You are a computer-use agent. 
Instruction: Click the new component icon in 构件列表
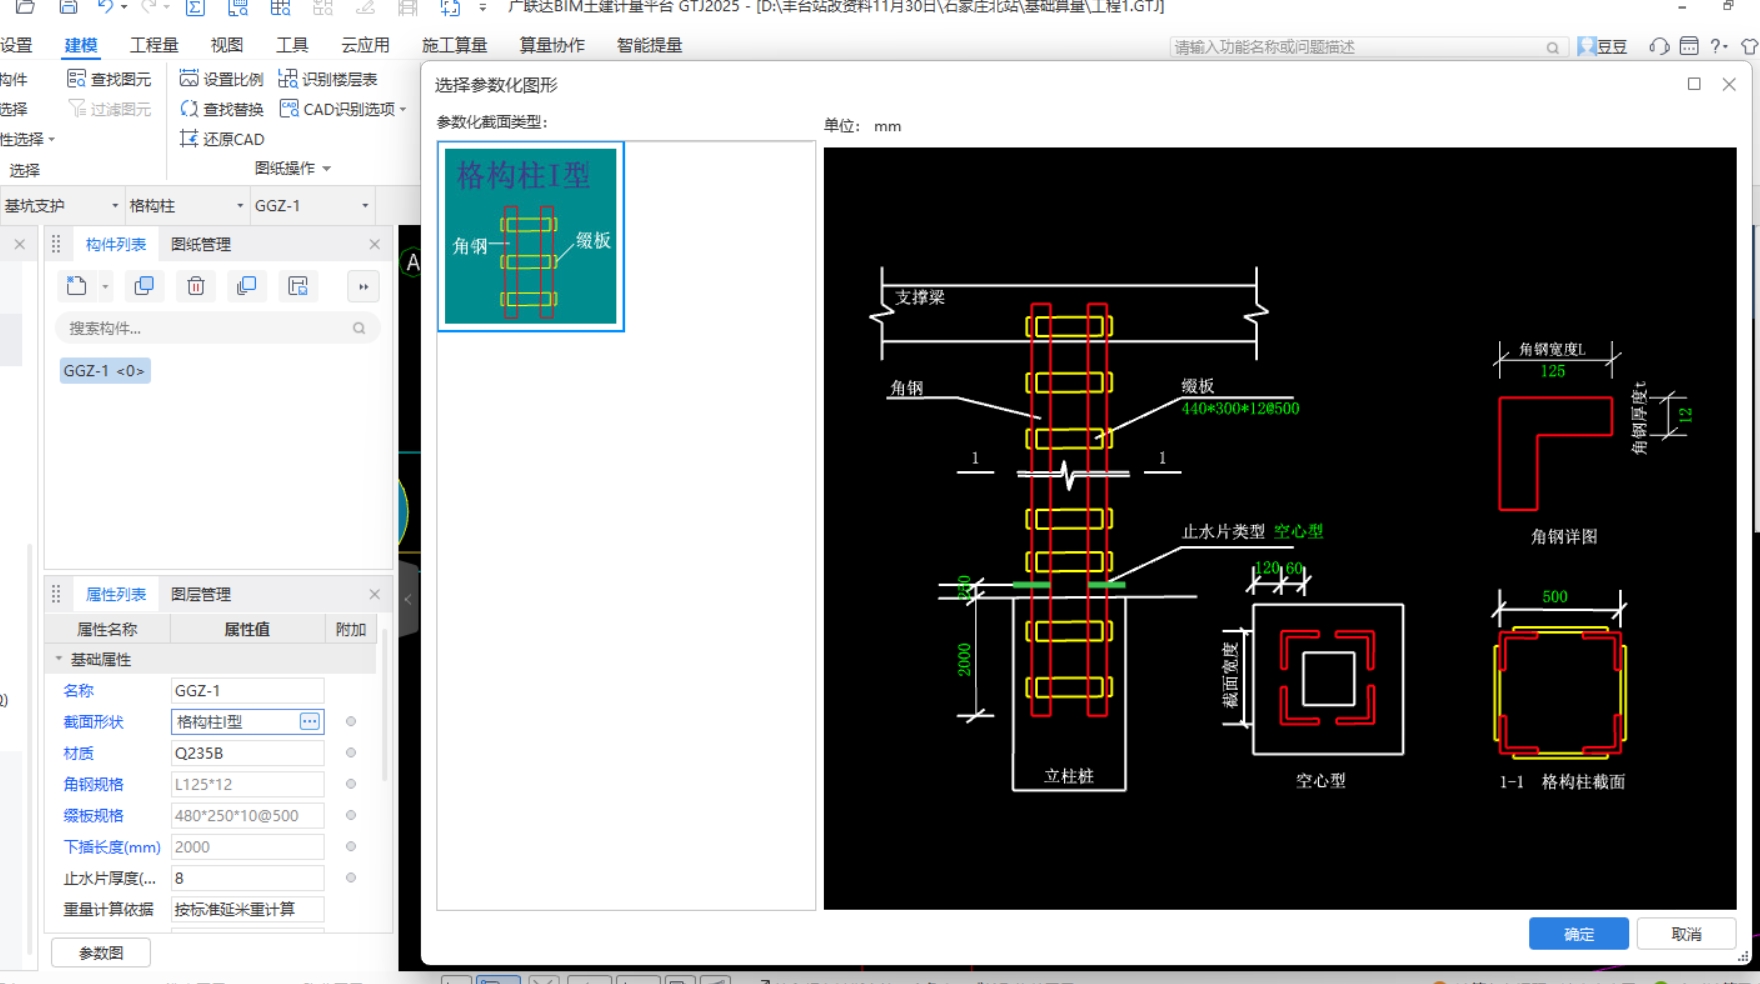tap(77, 286)
